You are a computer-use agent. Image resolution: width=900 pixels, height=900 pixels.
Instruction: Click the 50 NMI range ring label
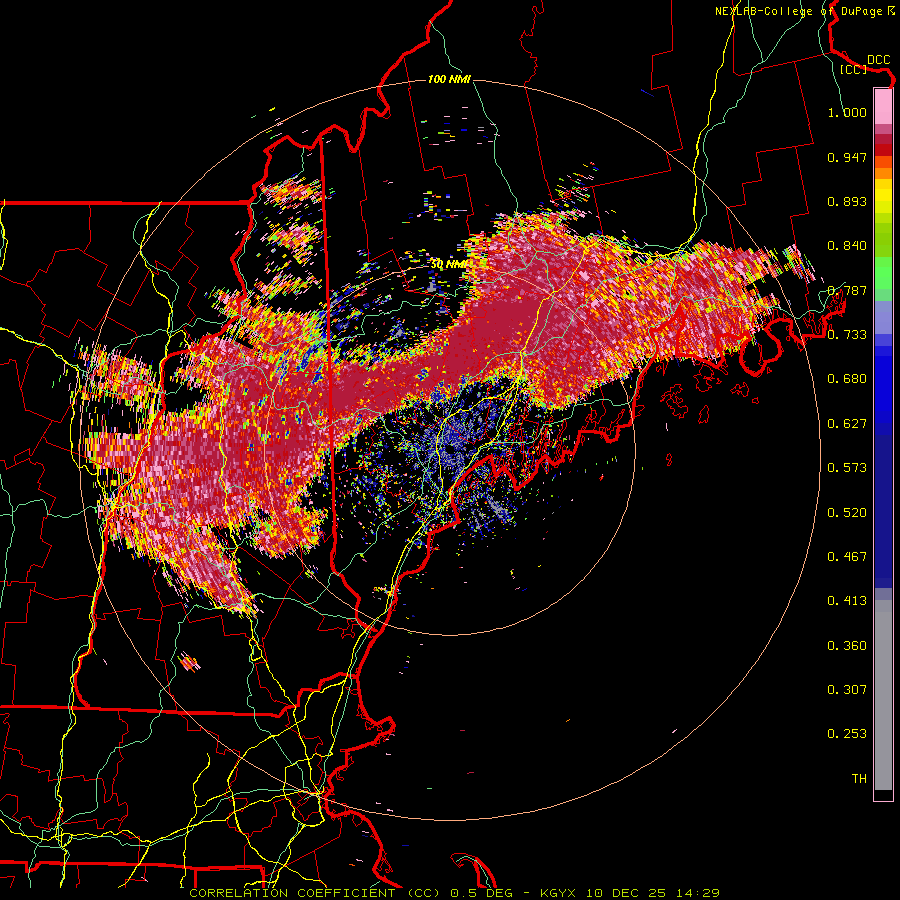449,264
